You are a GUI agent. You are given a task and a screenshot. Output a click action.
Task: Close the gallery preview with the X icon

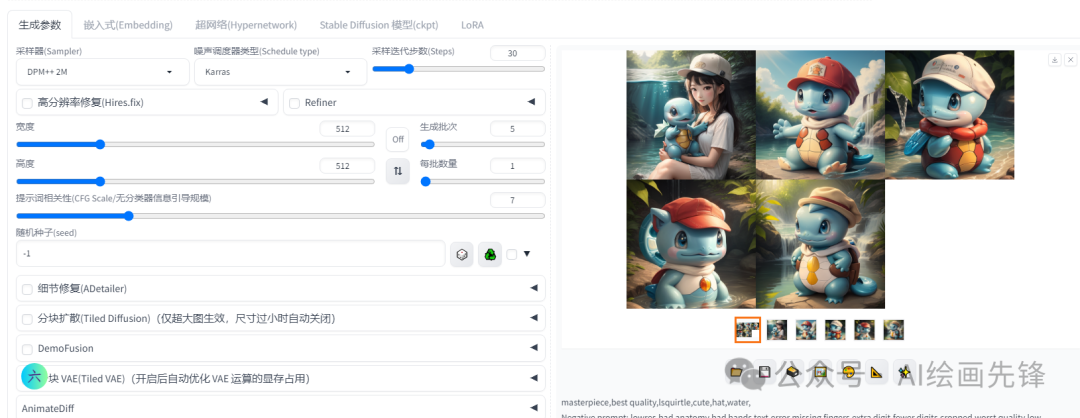pos(1070,60)
